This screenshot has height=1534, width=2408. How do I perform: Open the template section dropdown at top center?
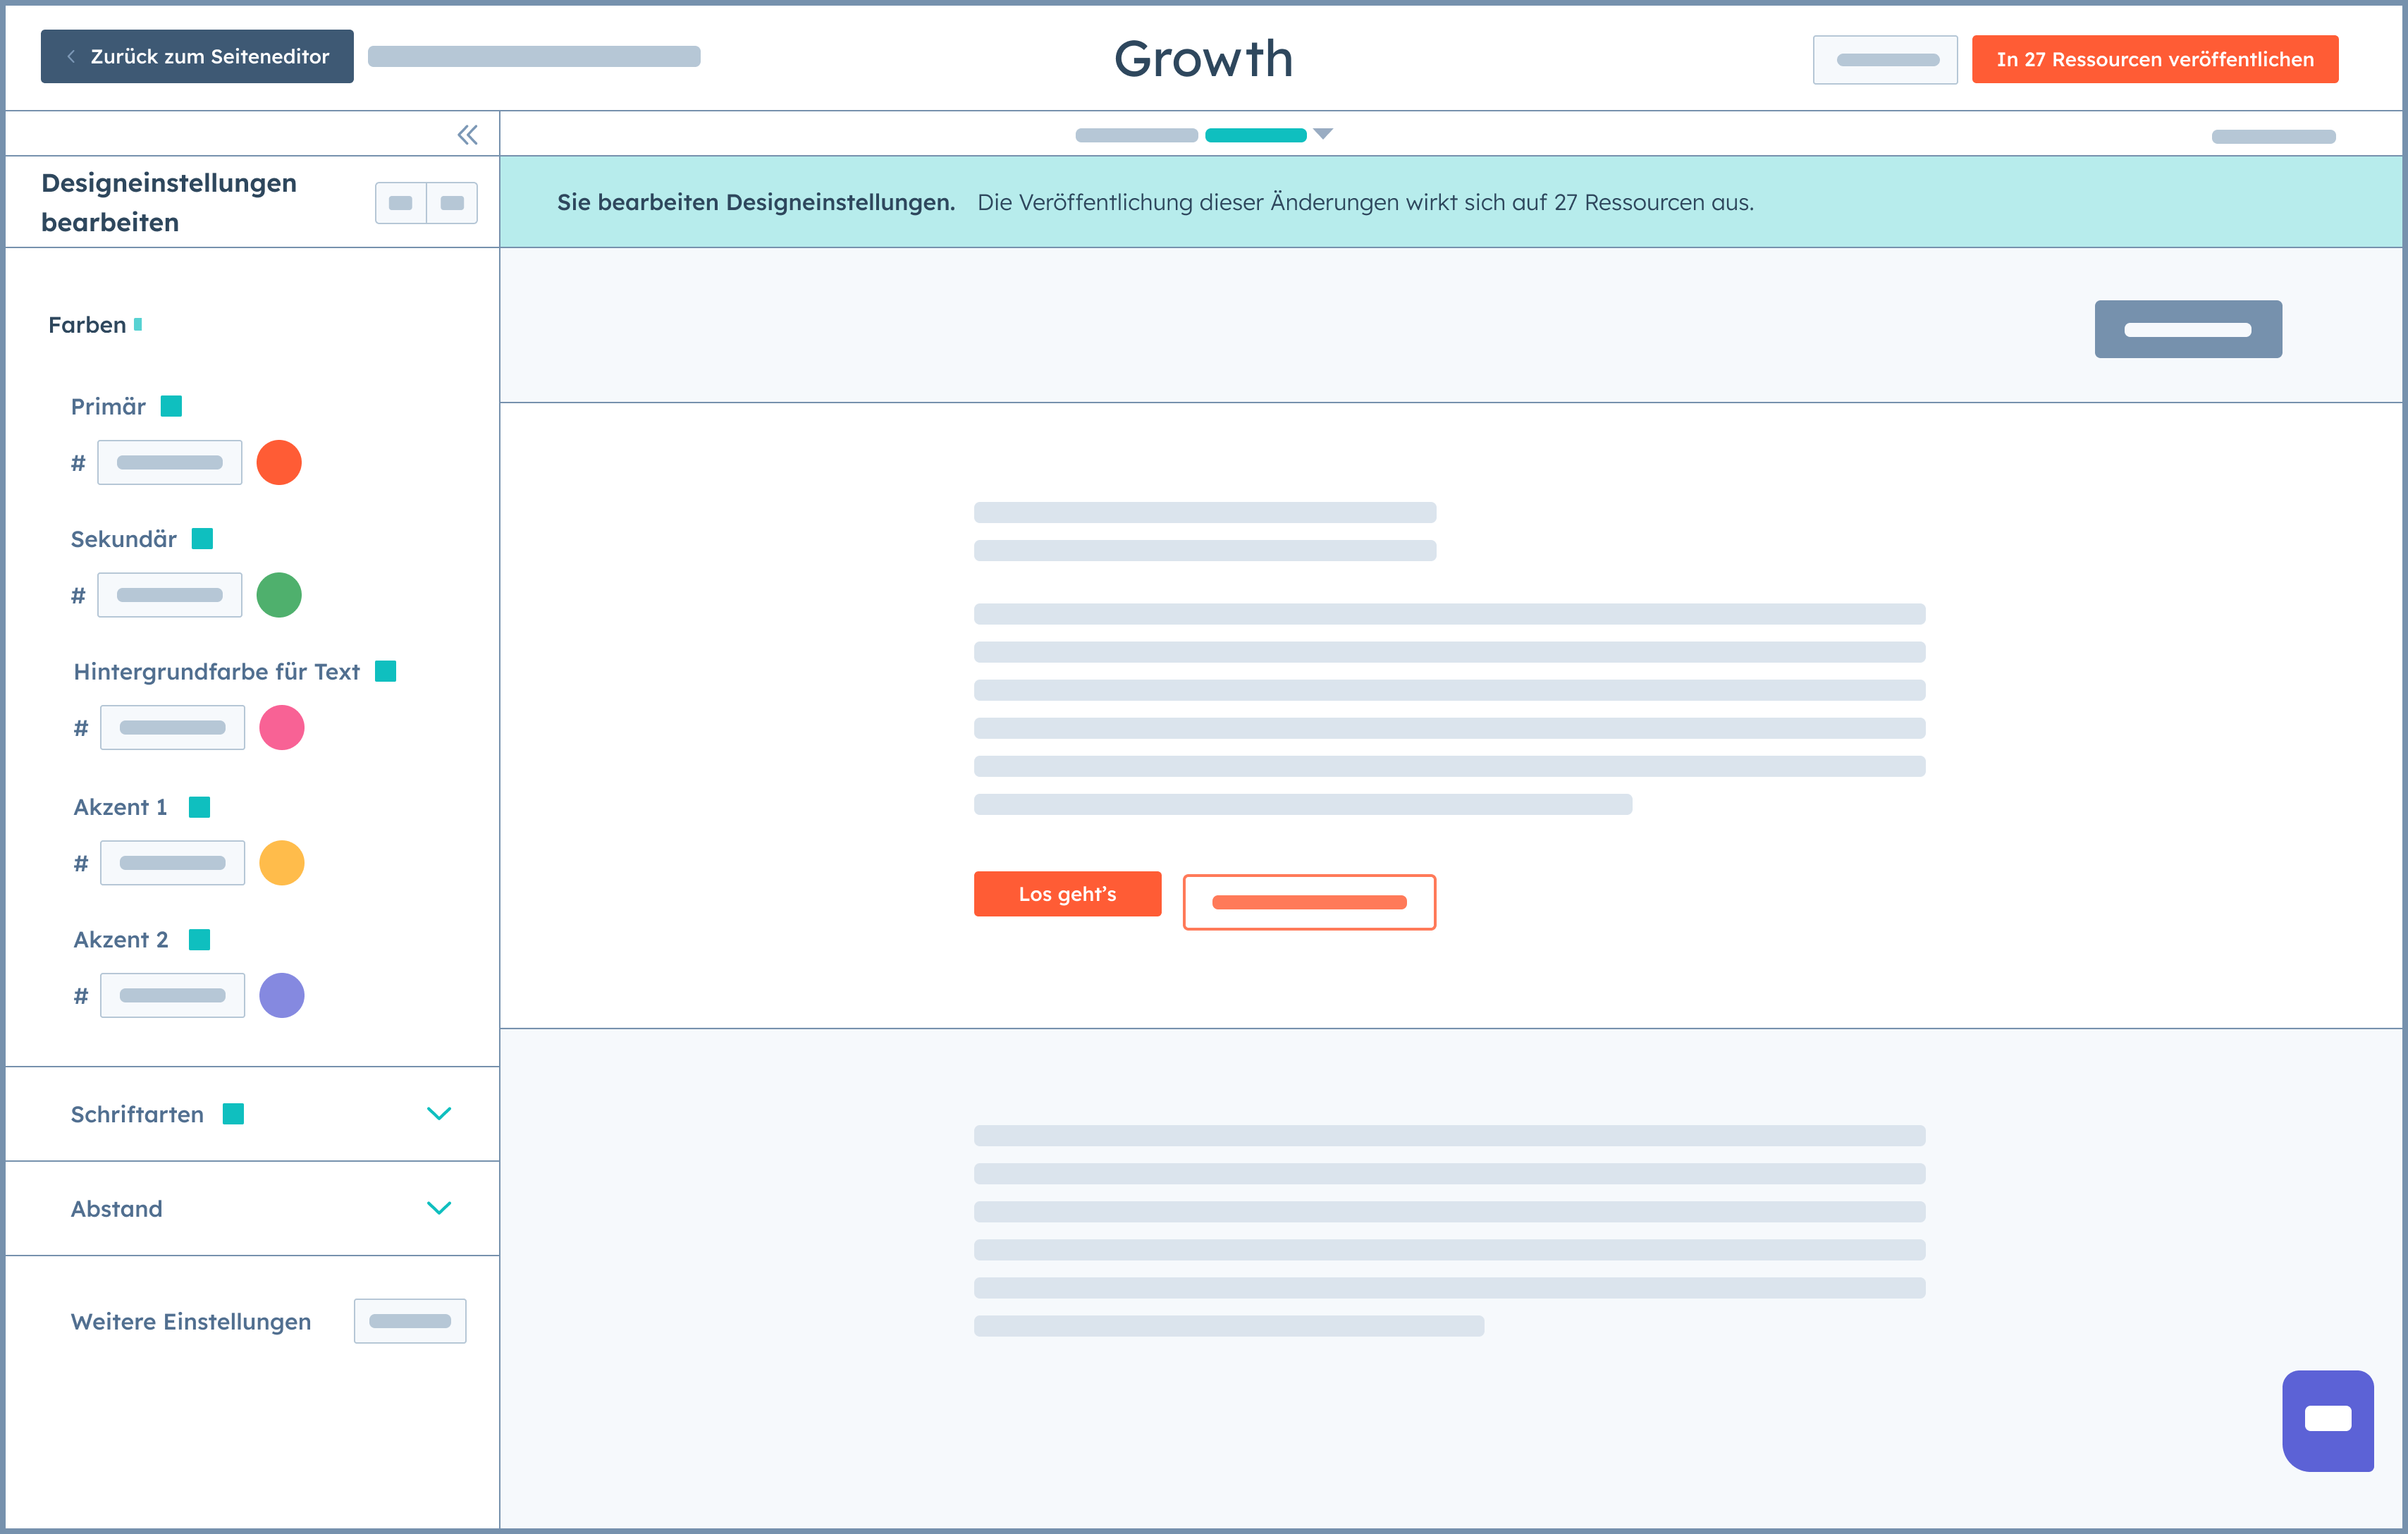[x=1324, y=133]
